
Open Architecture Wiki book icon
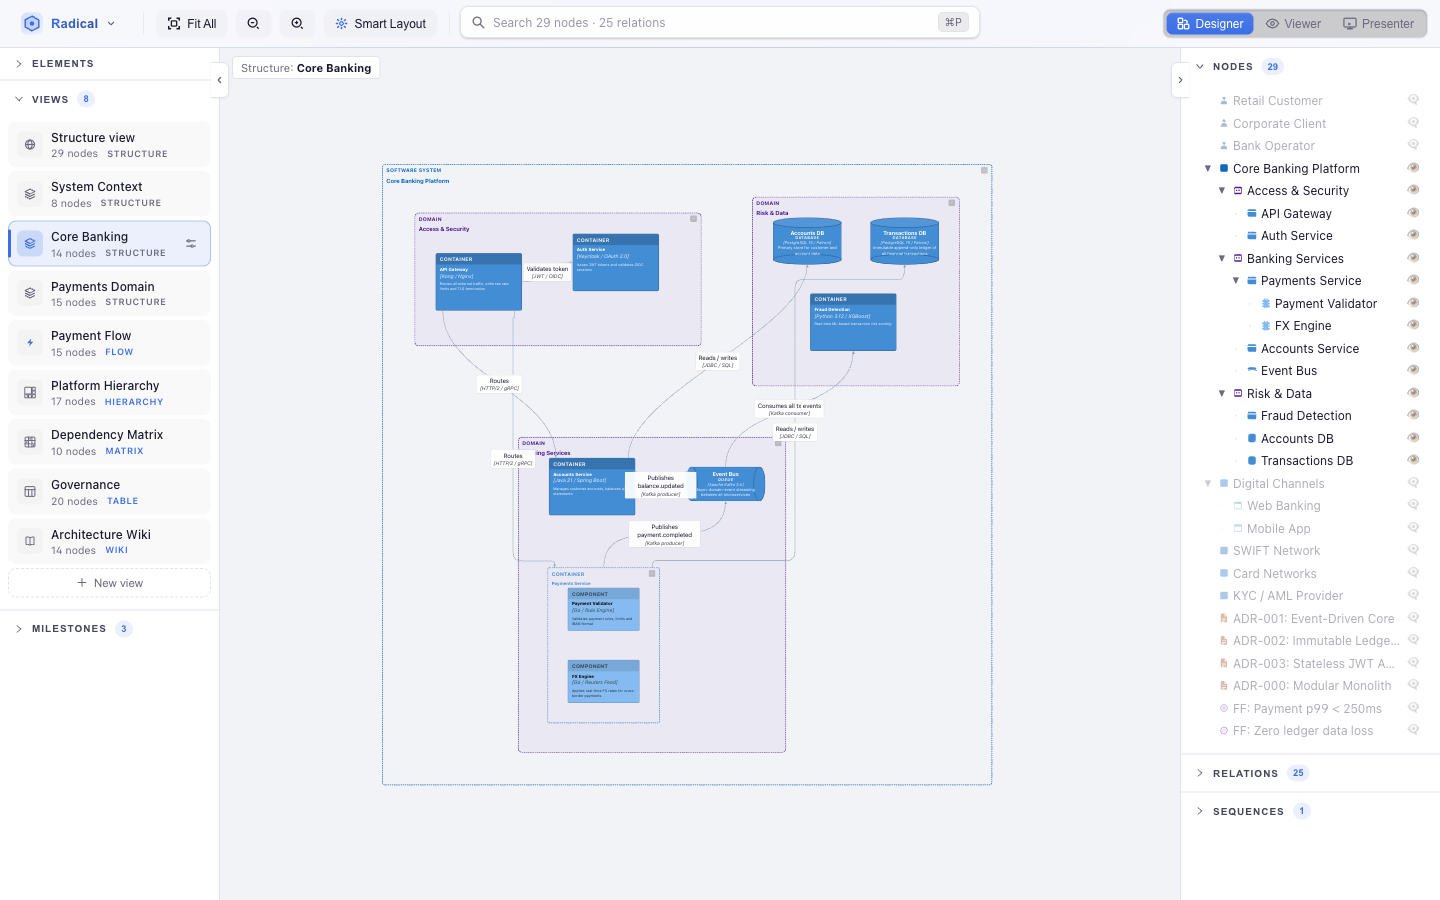30,541
